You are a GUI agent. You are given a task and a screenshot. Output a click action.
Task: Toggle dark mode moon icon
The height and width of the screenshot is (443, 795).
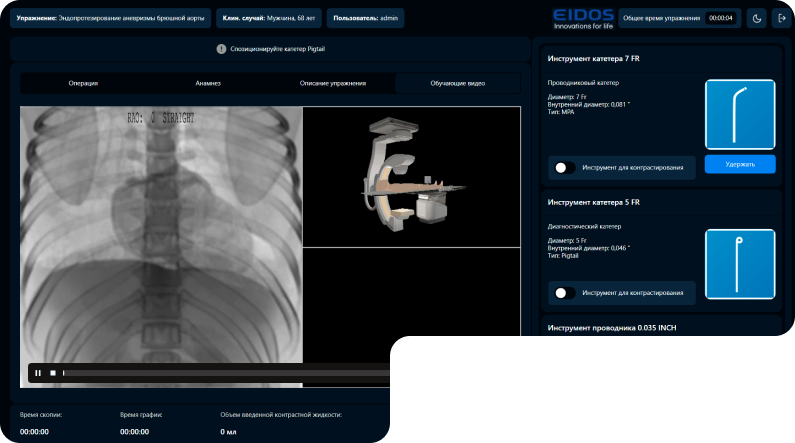pos(756,18)
